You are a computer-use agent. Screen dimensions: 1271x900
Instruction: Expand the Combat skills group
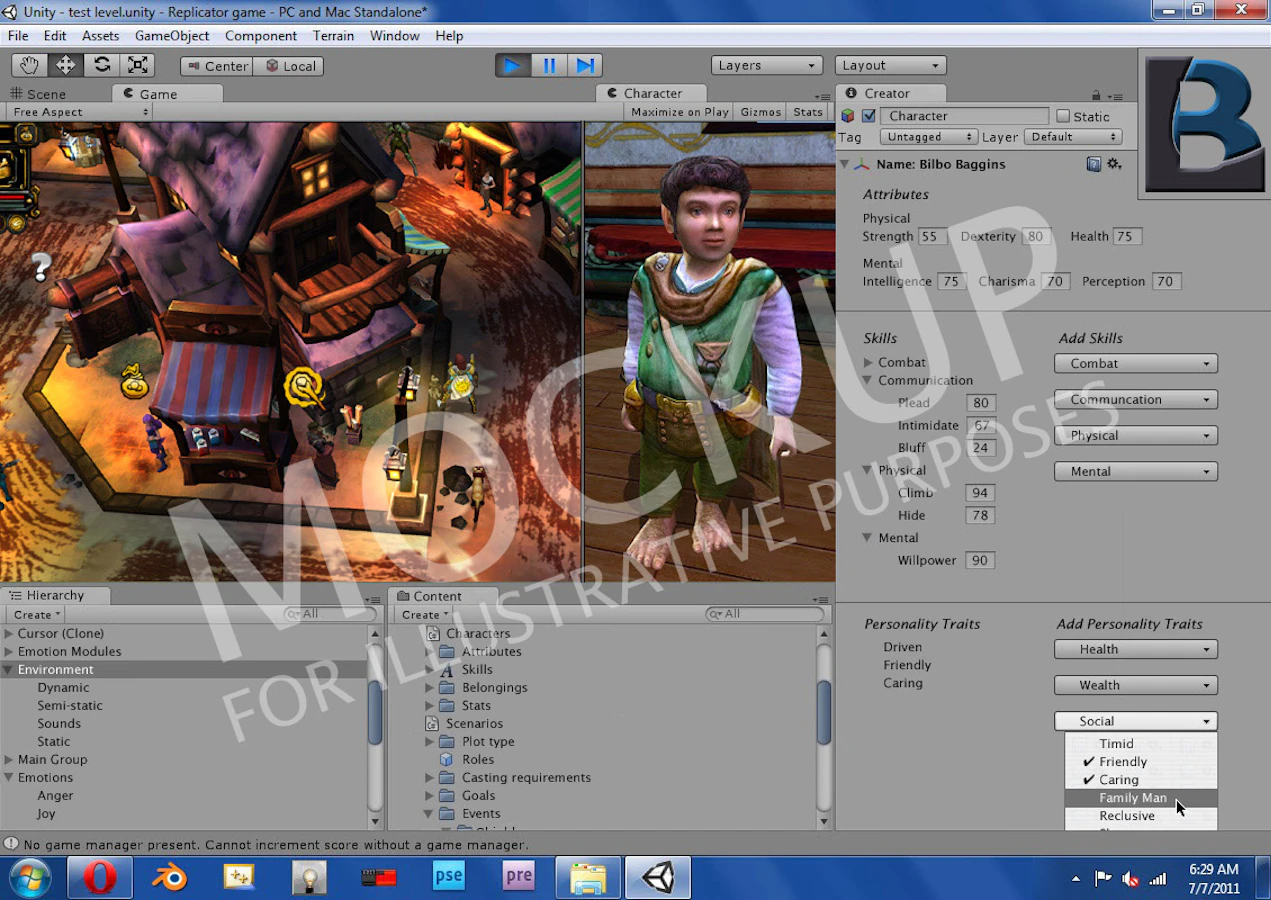pos(868,363)
